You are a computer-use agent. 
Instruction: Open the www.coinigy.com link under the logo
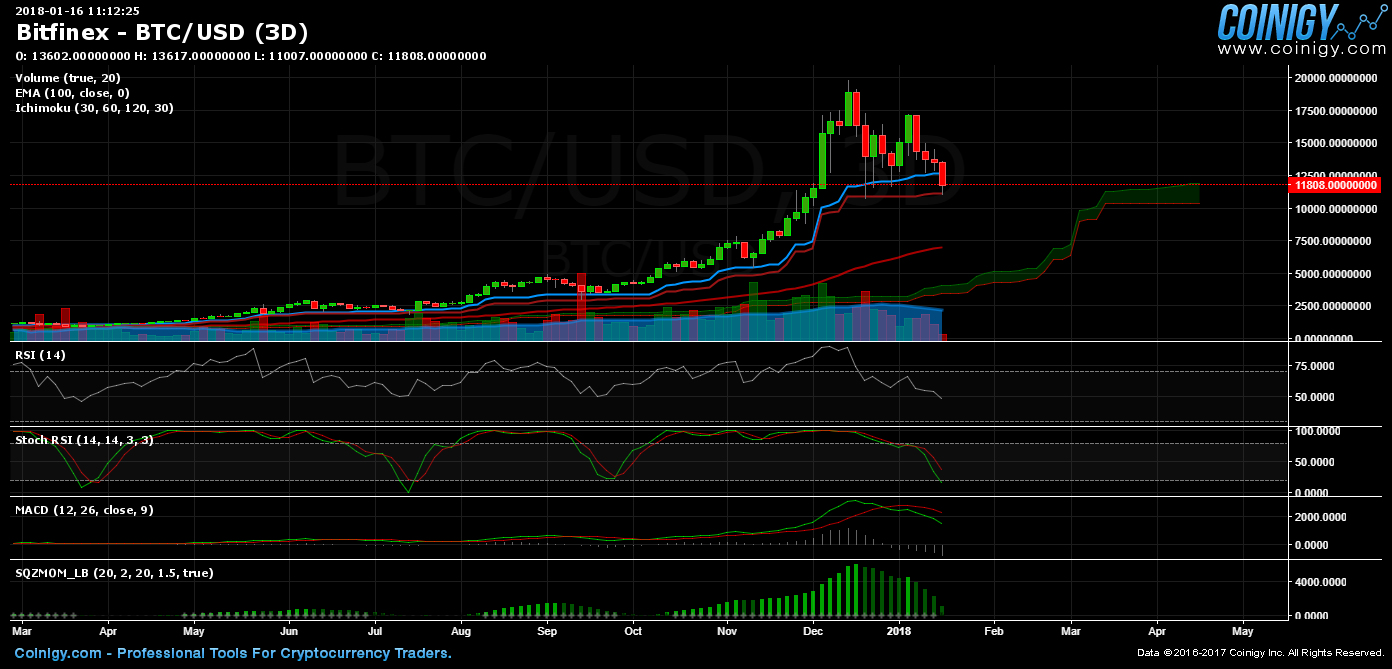1301,49
